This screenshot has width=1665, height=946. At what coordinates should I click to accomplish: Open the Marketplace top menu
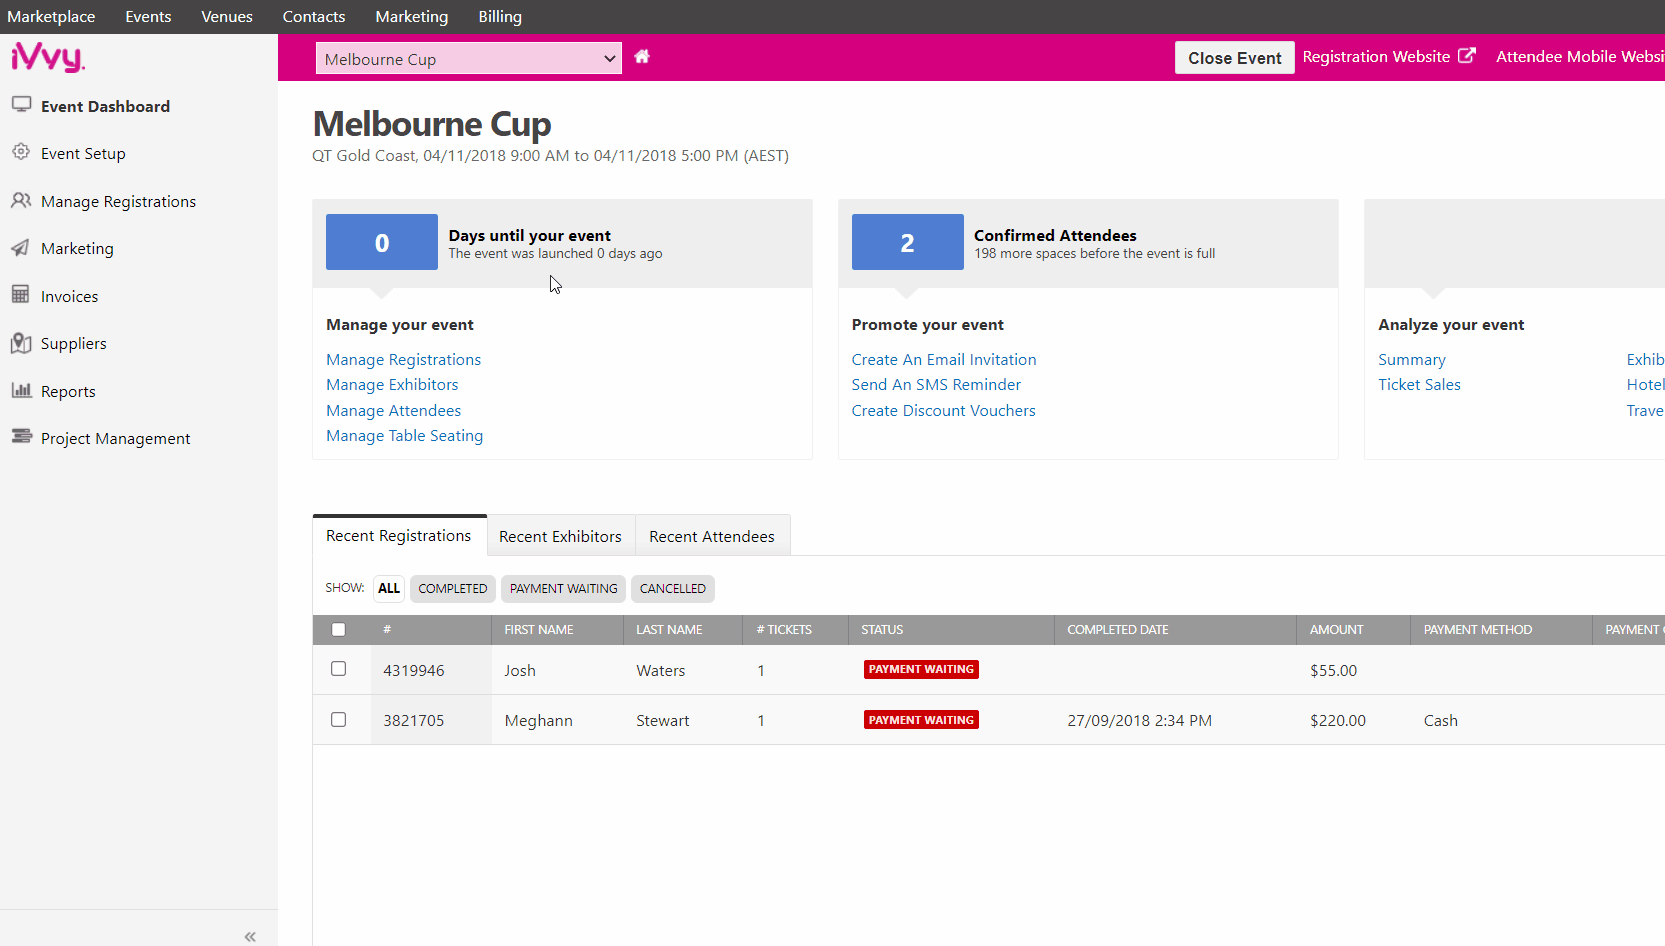(51, 17)
